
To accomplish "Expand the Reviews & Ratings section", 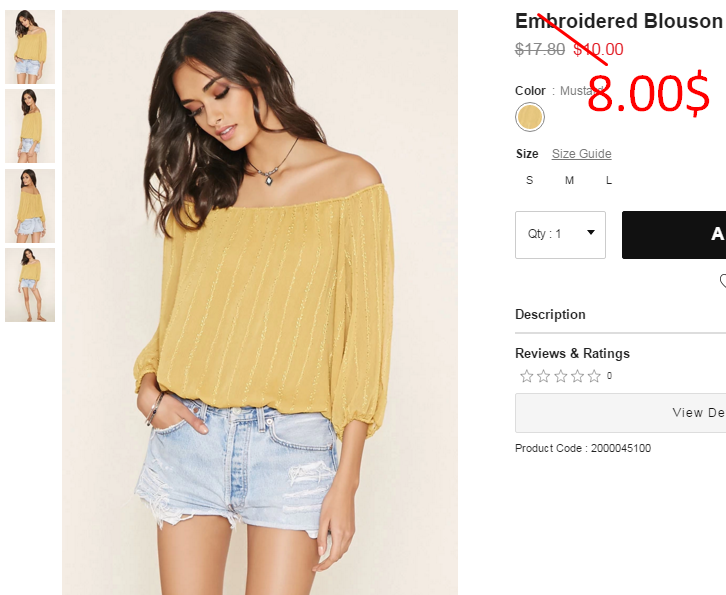I will pyautogui.click(x=572, y=353).
